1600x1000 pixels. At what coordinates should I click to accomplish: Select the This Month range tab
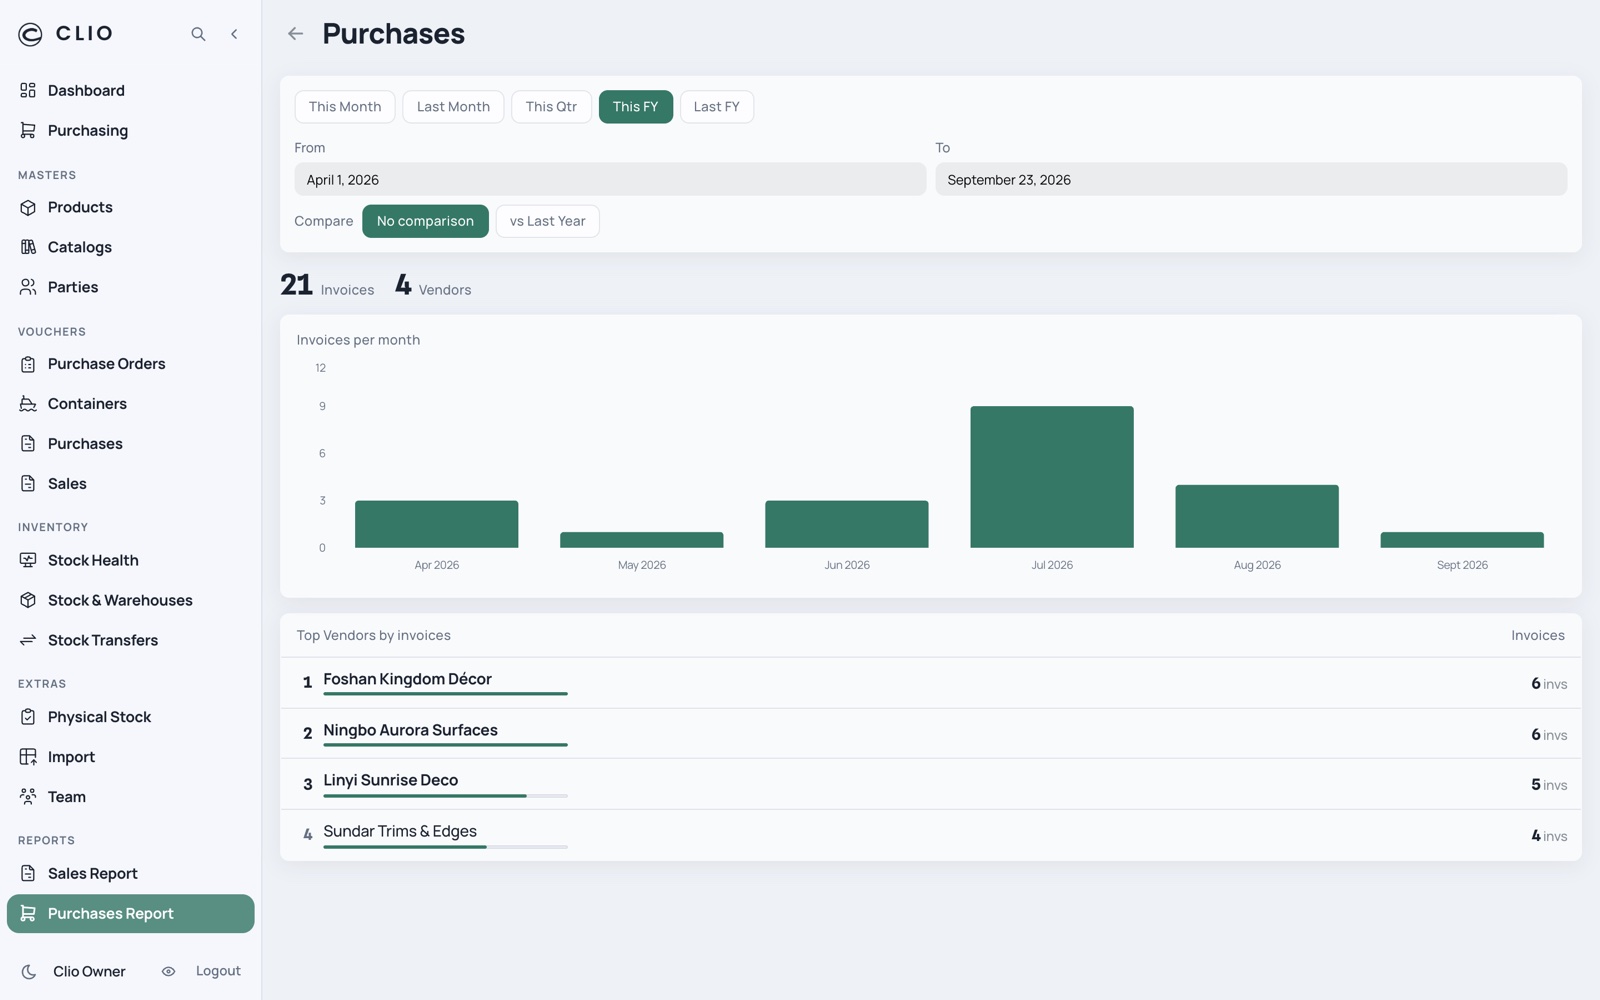point(345,107)
